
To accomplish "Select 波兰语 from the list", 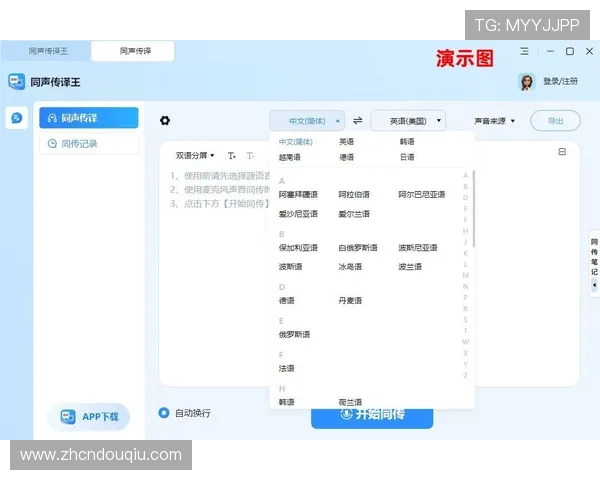I will 409,266.
